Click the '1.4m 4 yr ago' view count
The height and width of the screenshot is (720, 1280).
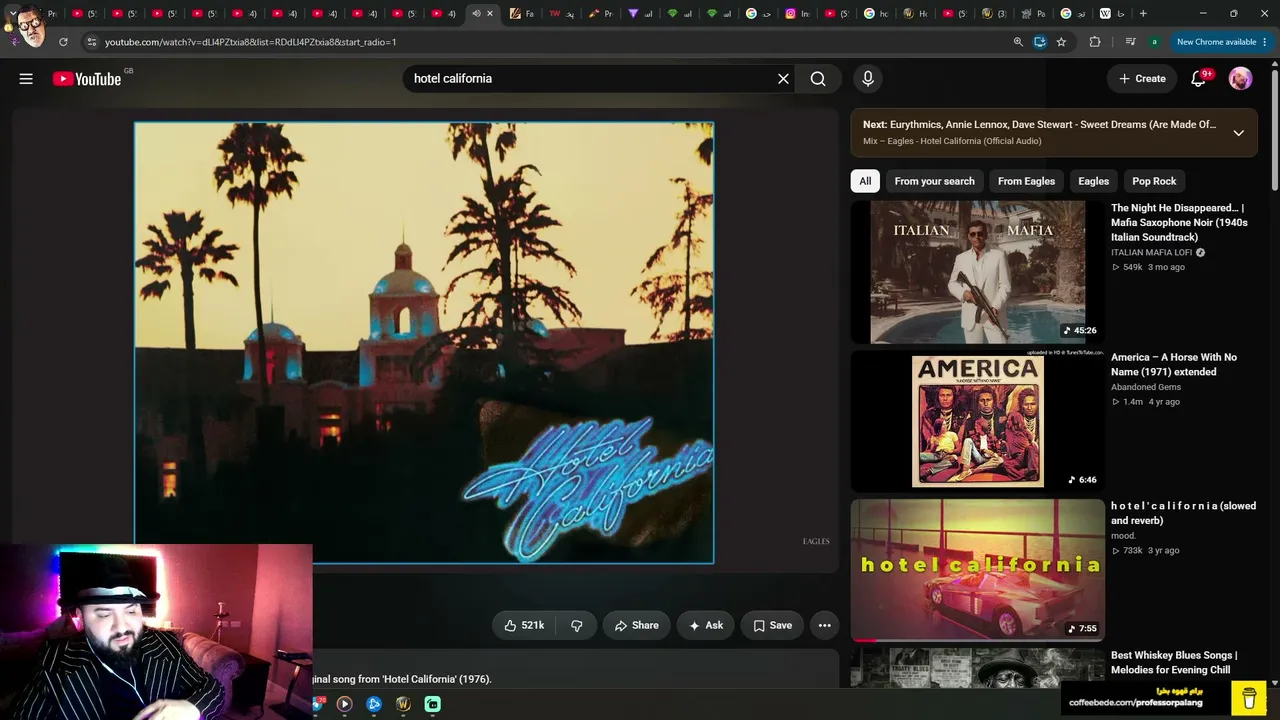(1146, 402)
